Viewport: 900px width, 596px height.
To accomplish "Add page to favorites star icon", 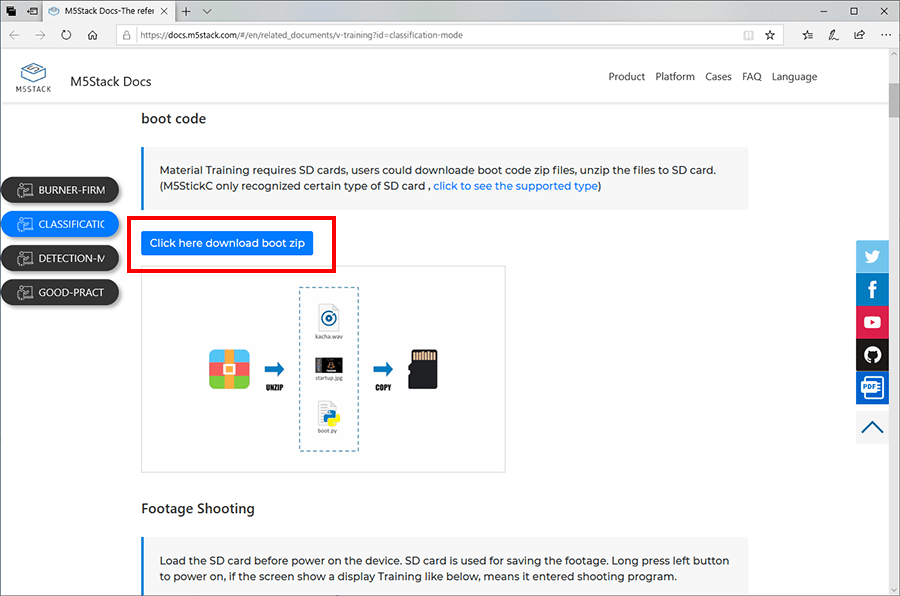I will (x=770, y=35).
